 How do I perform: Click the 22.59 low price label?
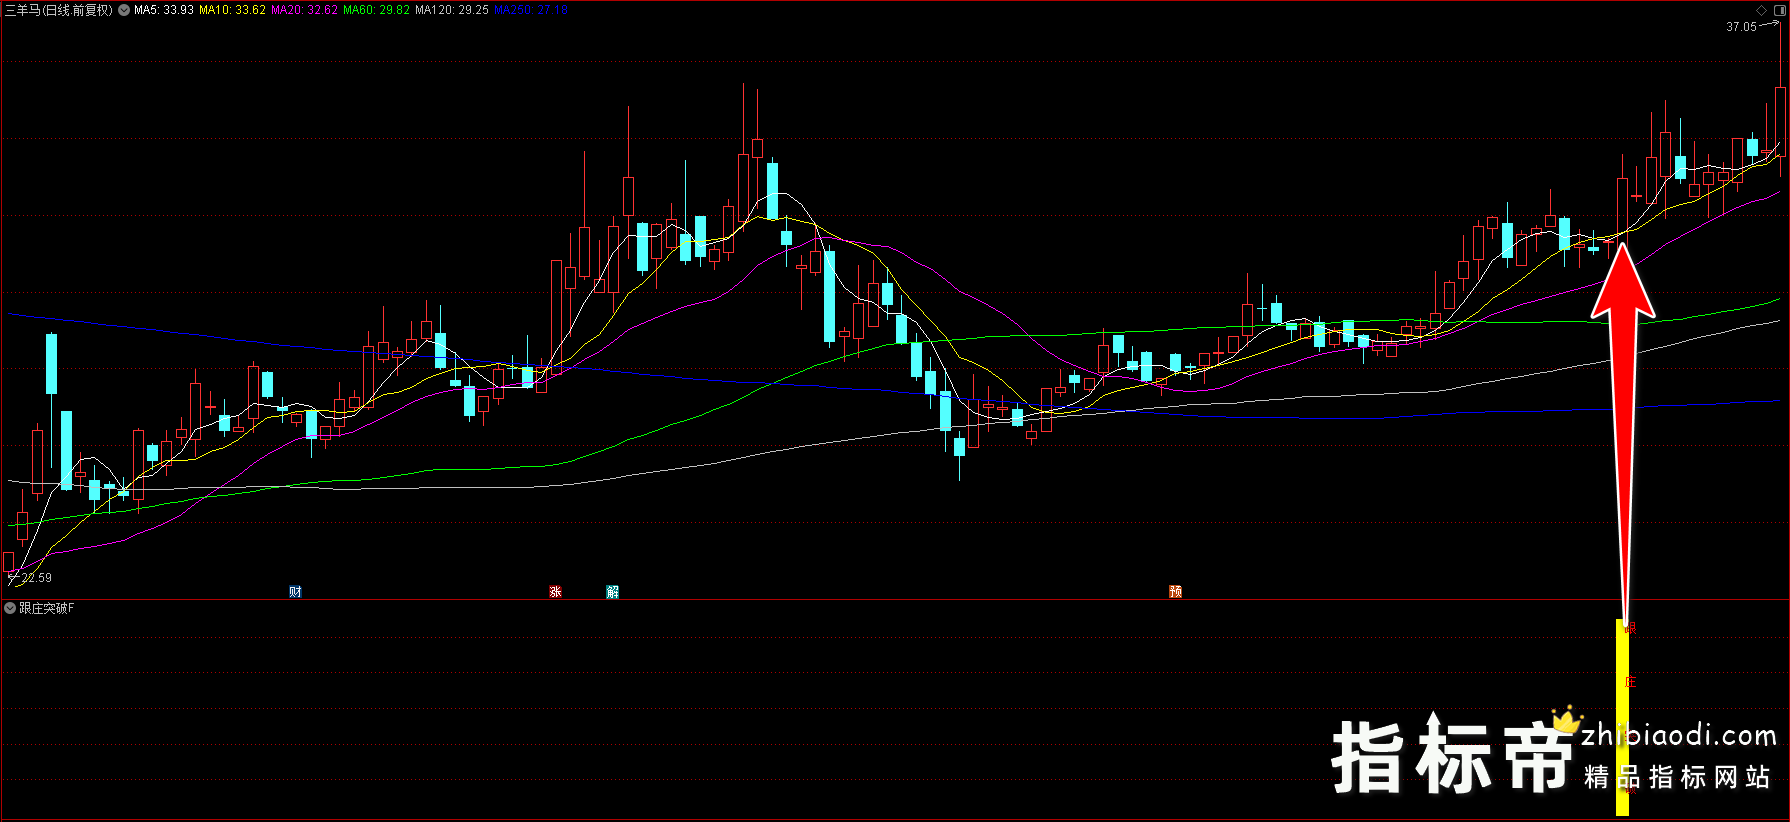click(37, 578)
